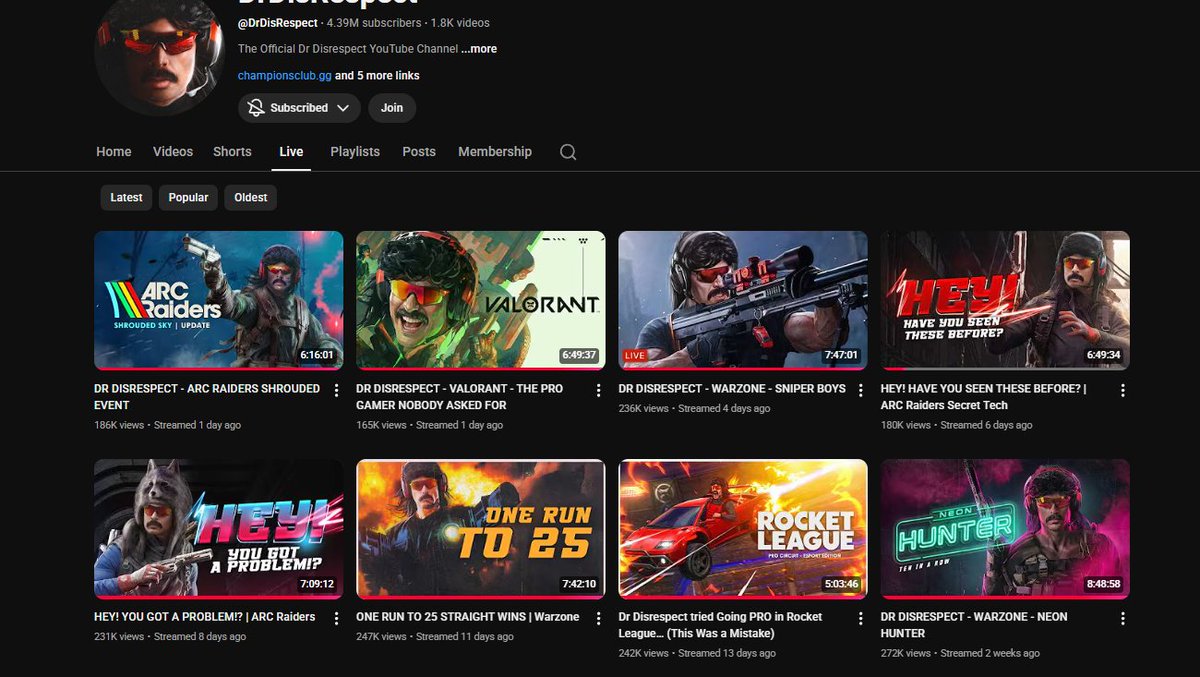
Task: Click the Join membership button
Action: 392,108
